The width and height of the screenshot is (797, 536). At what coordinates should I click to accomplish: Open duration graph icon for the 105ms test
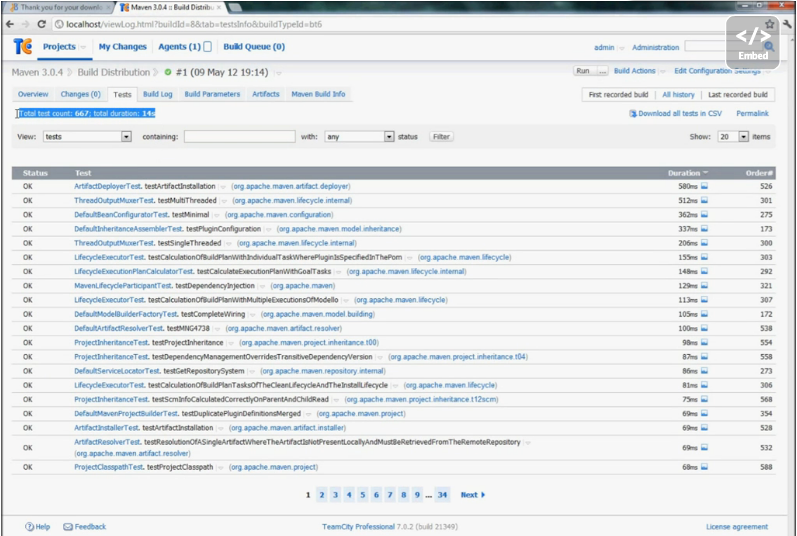pos(704,314)
